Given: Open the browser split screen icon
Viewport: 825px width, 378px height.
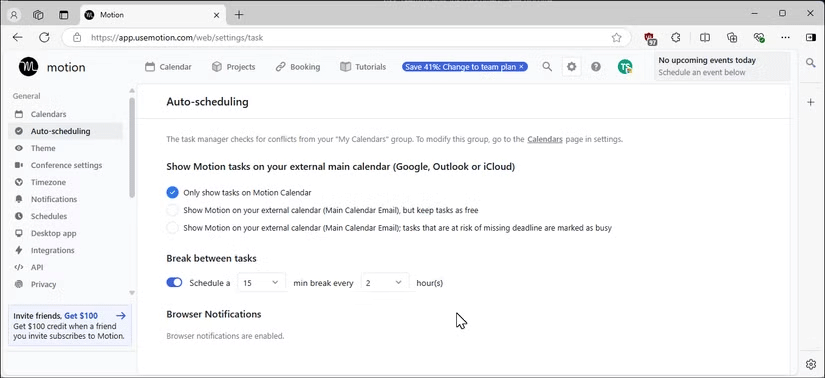Looking at the screenshot, I should click(705, 37).
